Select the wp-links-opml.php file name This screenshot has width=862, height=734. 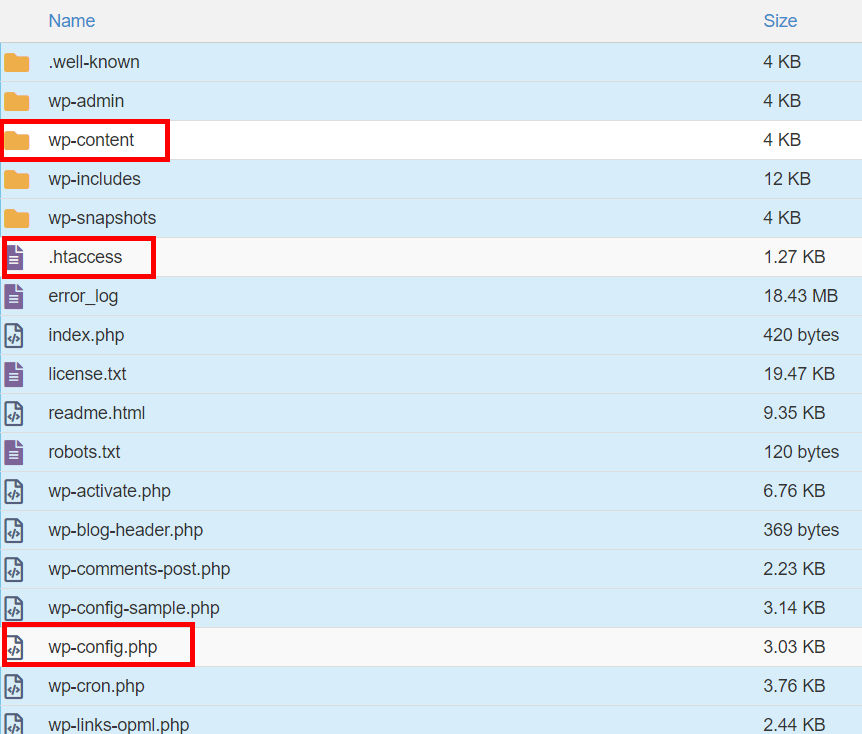coord(119,725)
